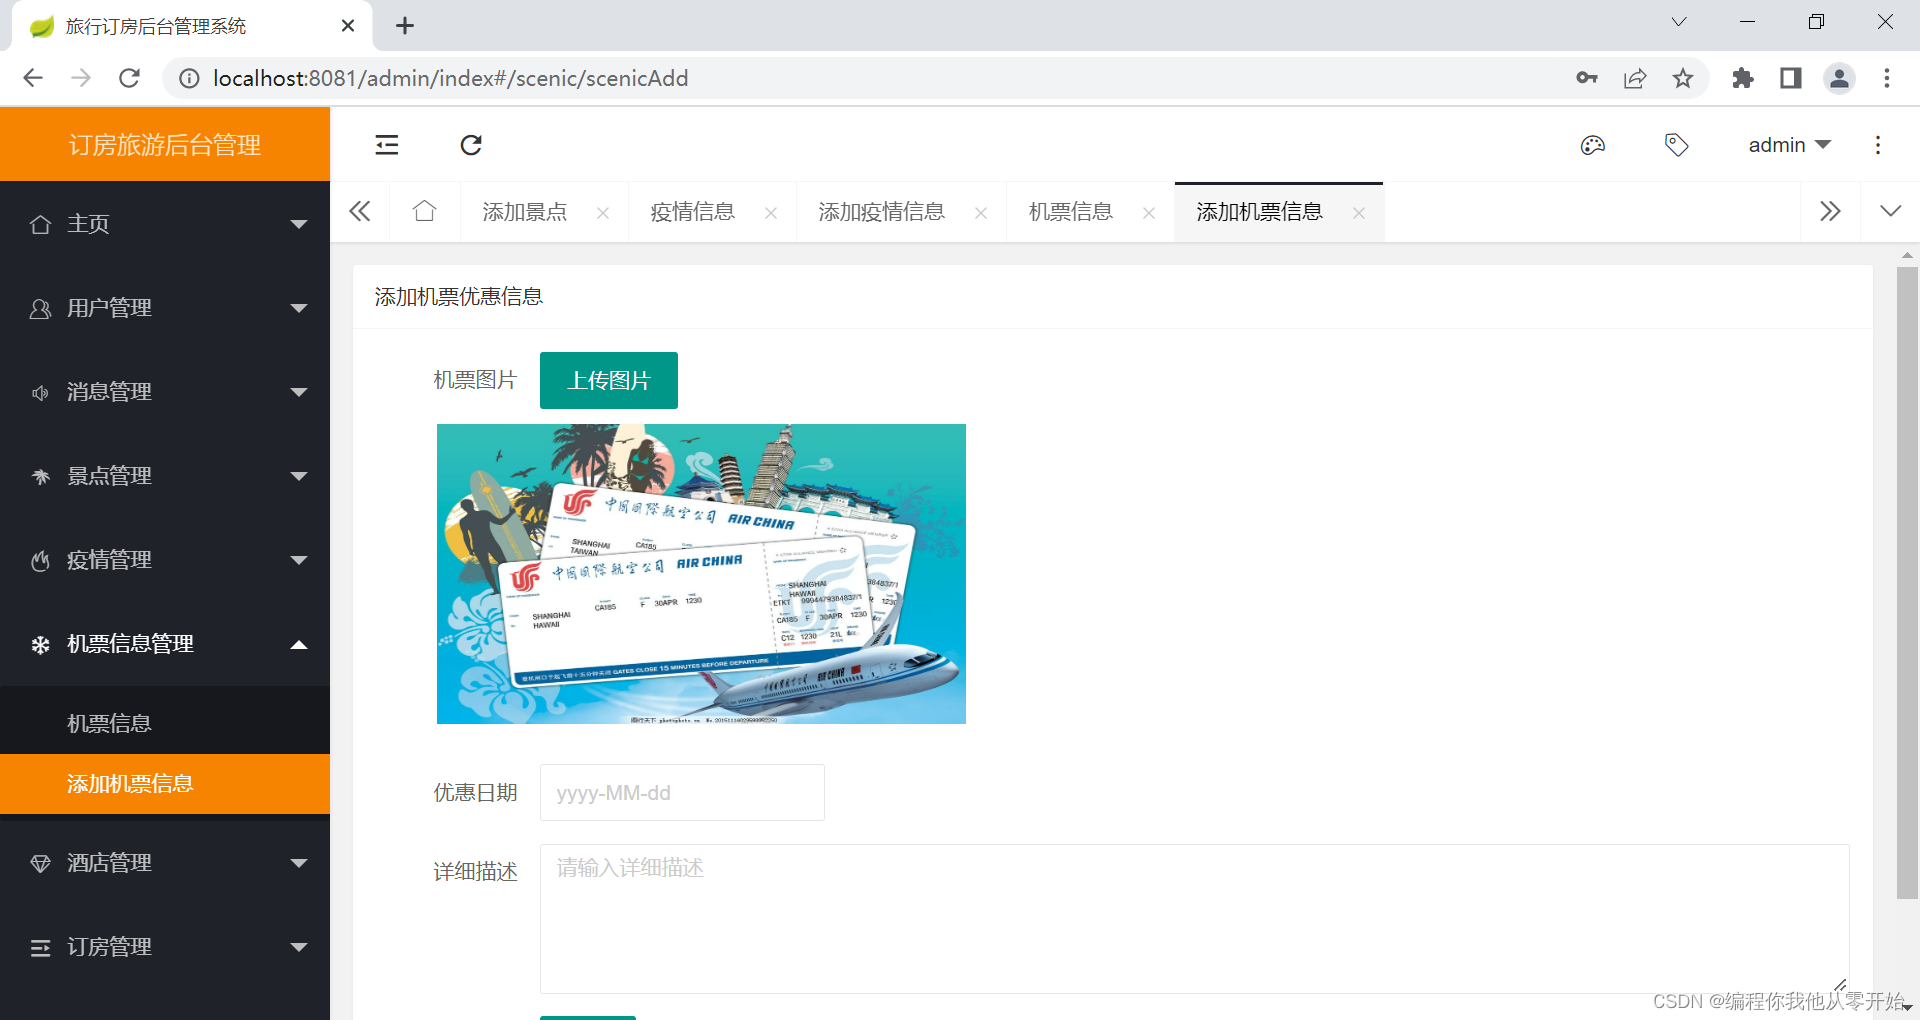Screen dimensions: 1920x1020
Task: Close the 添加机票信息 tab
Action: pyautogui.click(x=1359, y=213)
